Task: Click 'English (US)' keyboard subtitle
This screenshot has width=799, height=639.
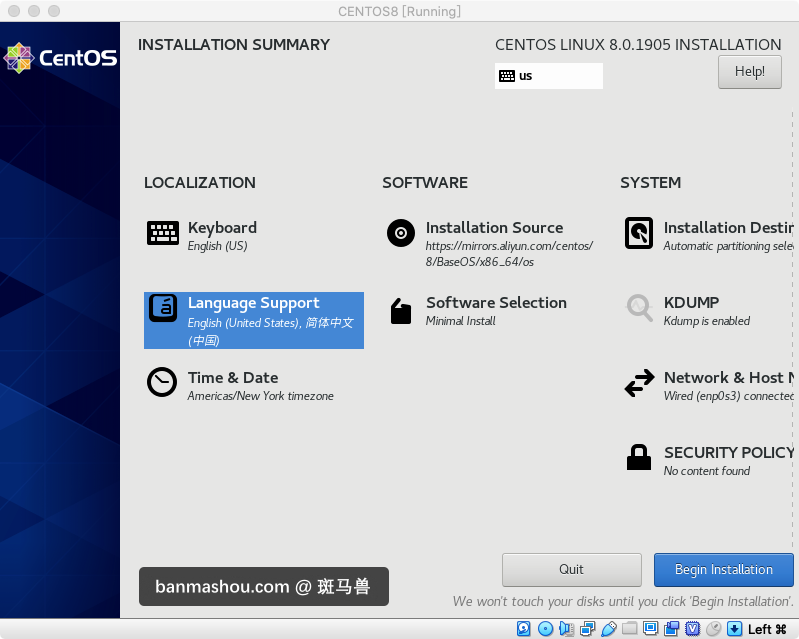Action: coord(218,246)
